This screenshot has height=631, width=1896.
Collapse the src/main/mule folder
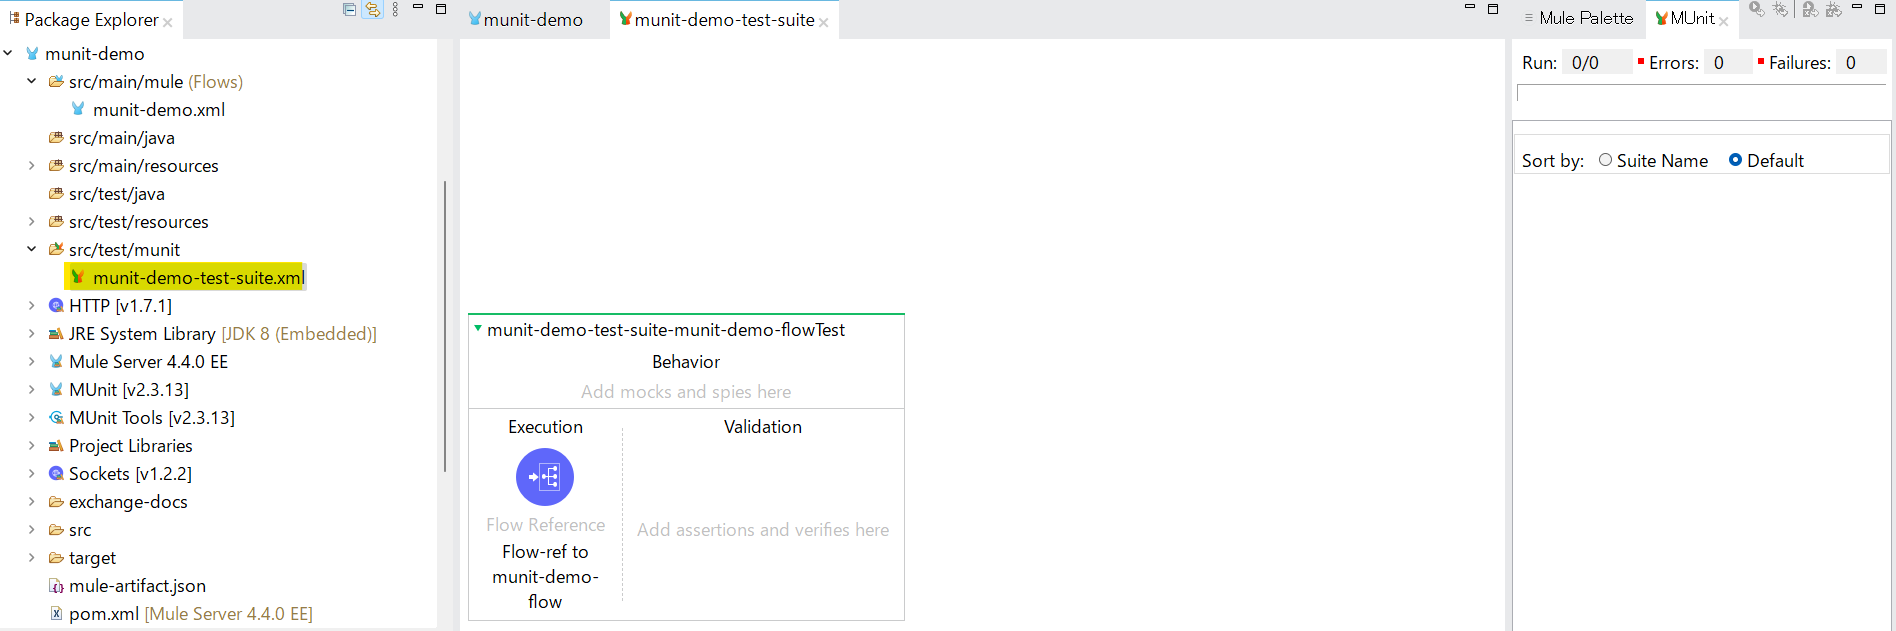tap(31, 81)
